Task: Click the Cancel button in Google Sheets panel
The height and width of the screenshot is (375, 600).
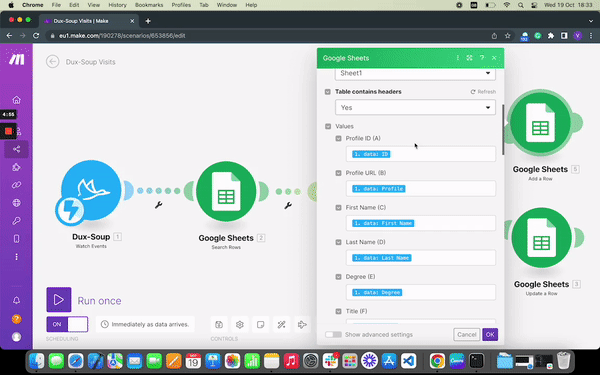Action: 466,334
